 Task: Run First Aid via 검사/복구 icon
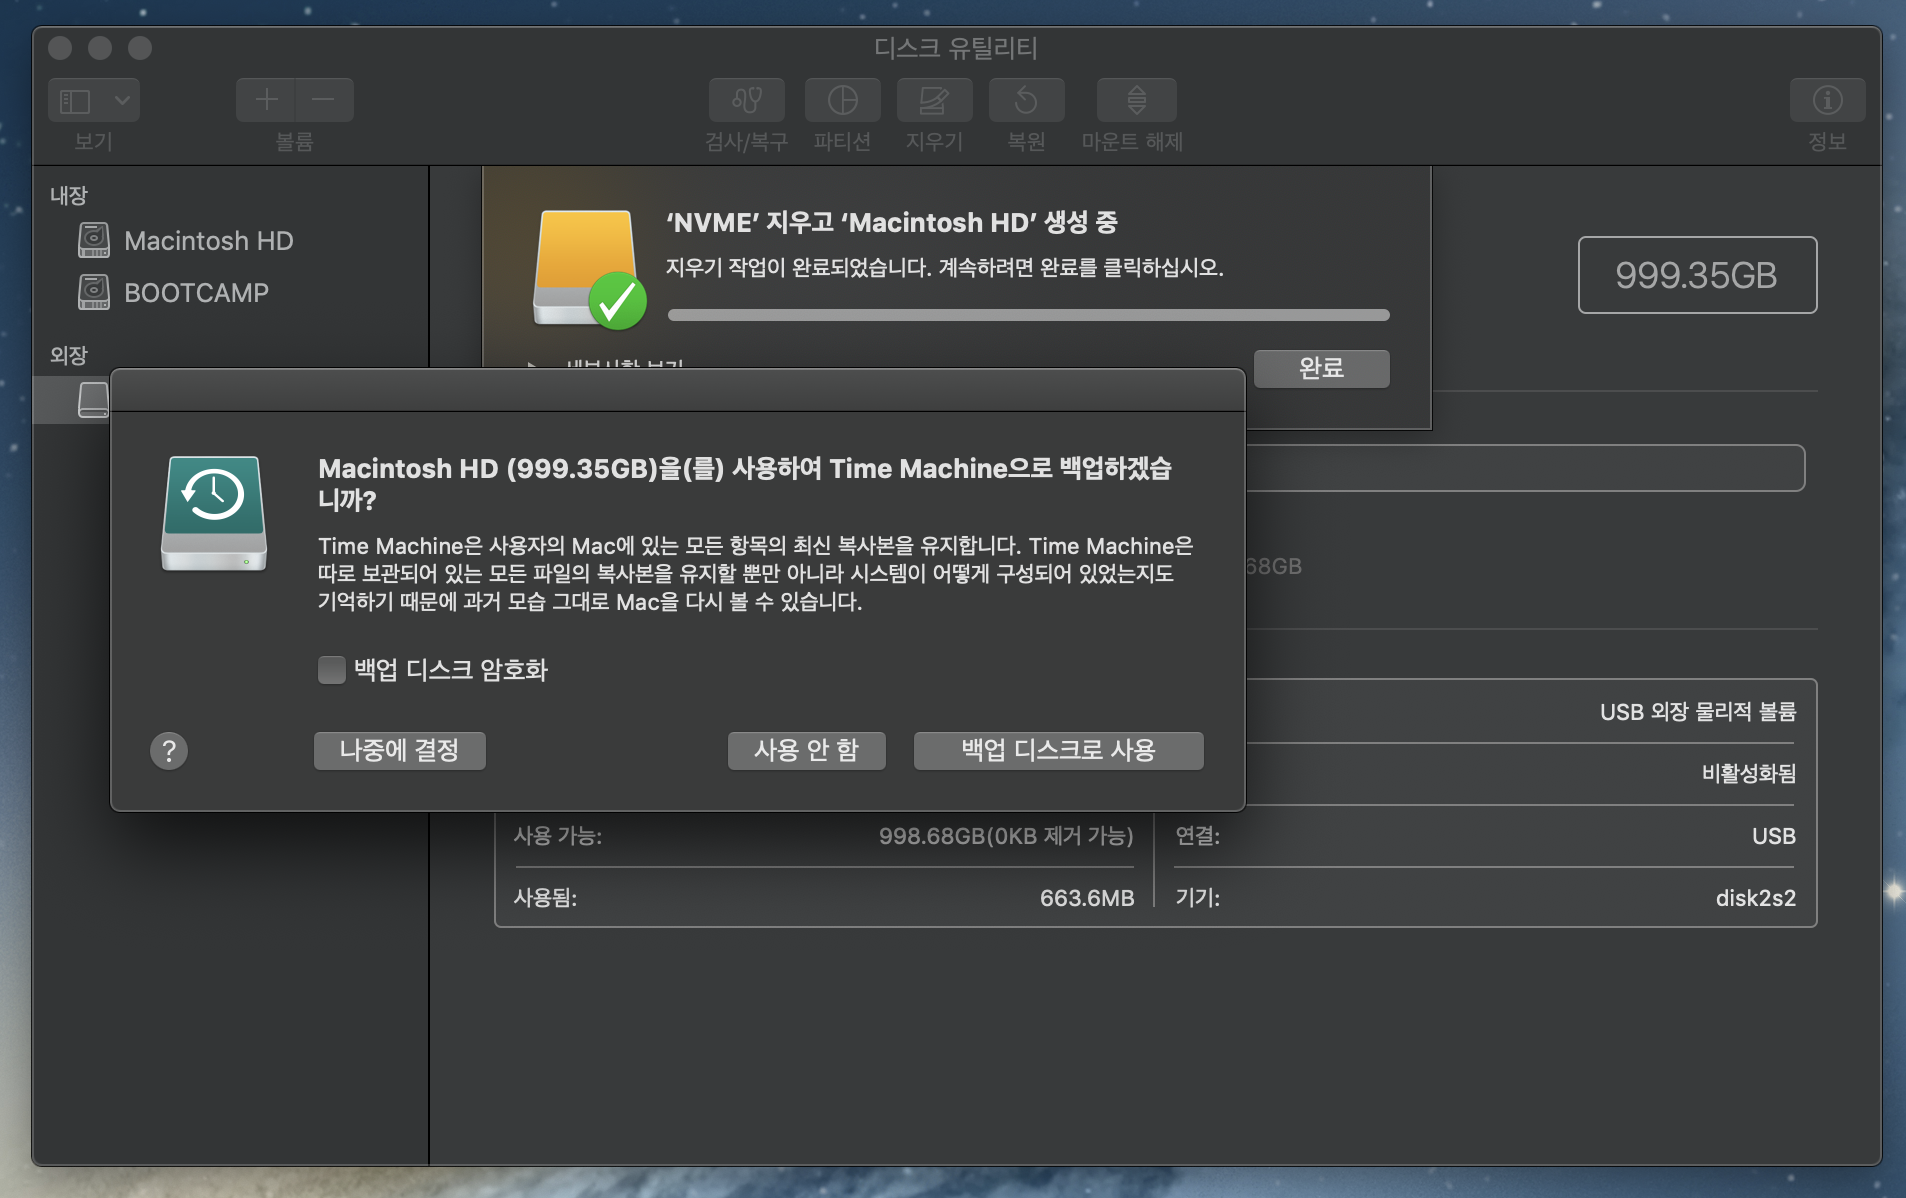pyautogui.click(x=746, y=100)
